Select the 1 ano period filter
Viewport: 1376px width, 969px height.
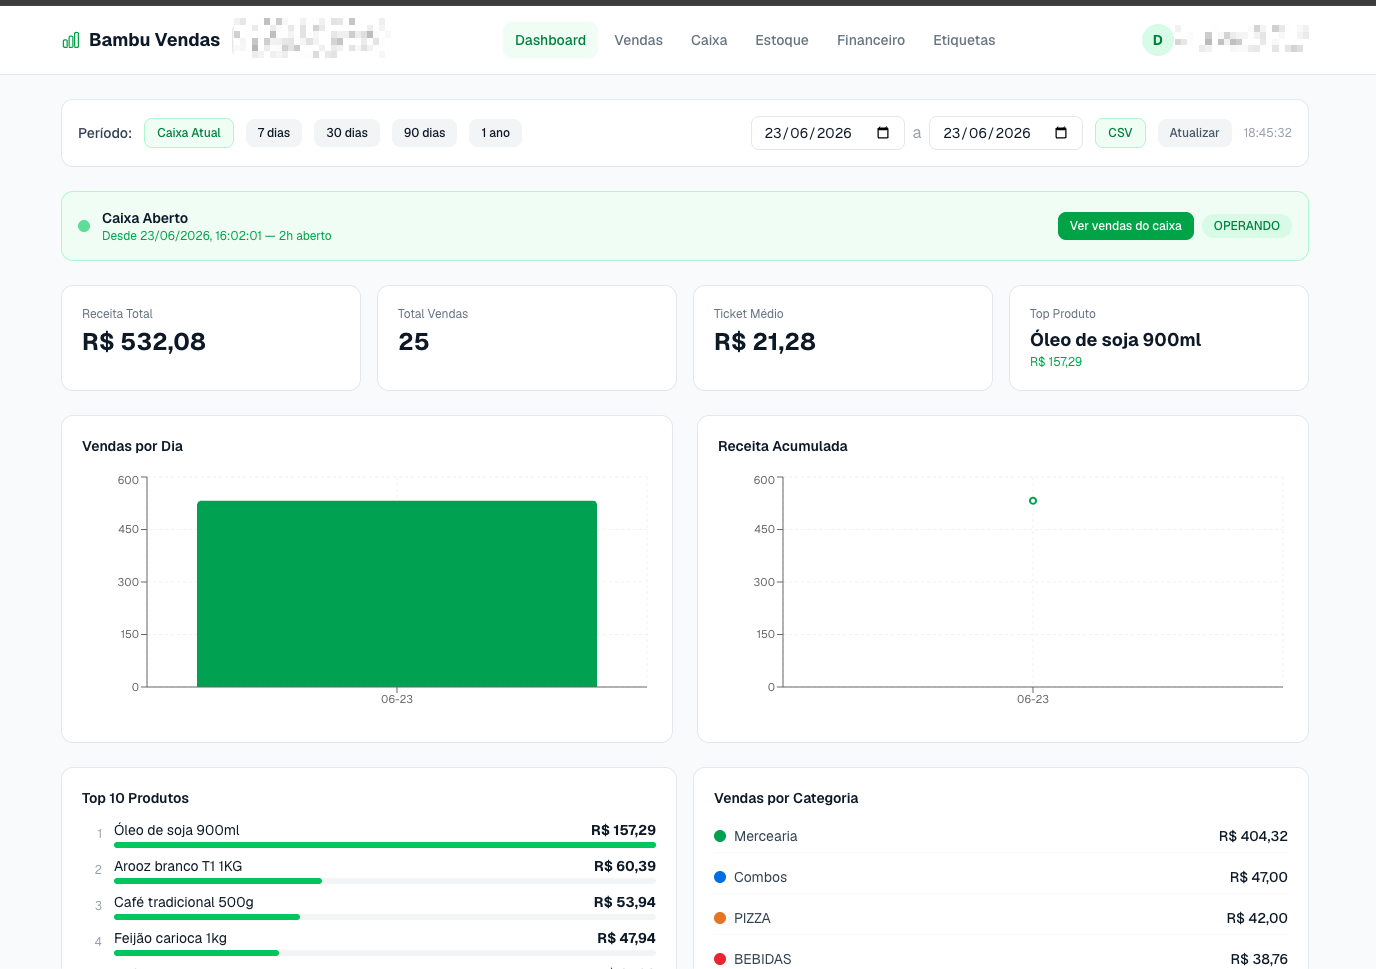[496, 133]
